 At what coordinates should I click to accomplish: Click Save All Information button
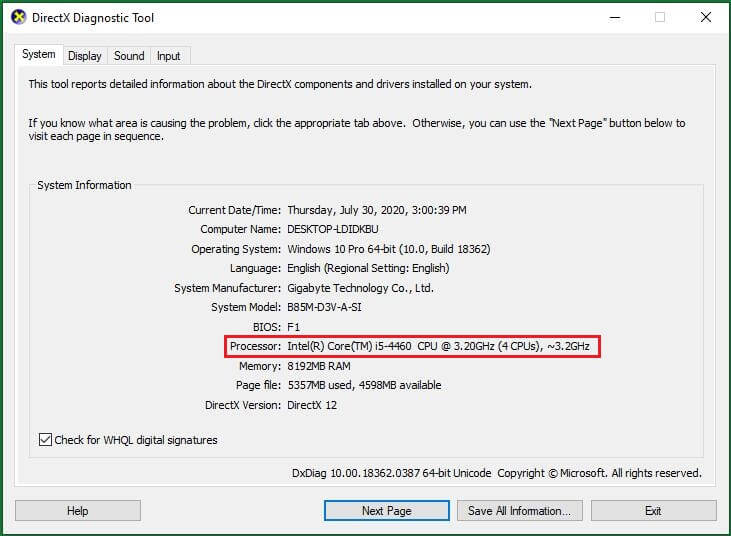(x=520, y=511)
